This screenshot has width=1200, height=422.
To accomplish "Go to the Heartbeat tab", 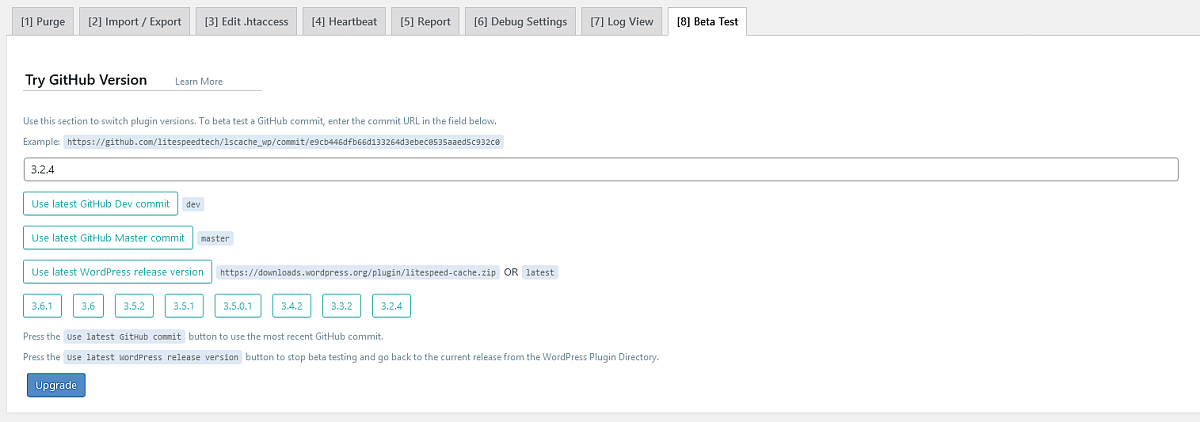I will (x=343, y=21).
